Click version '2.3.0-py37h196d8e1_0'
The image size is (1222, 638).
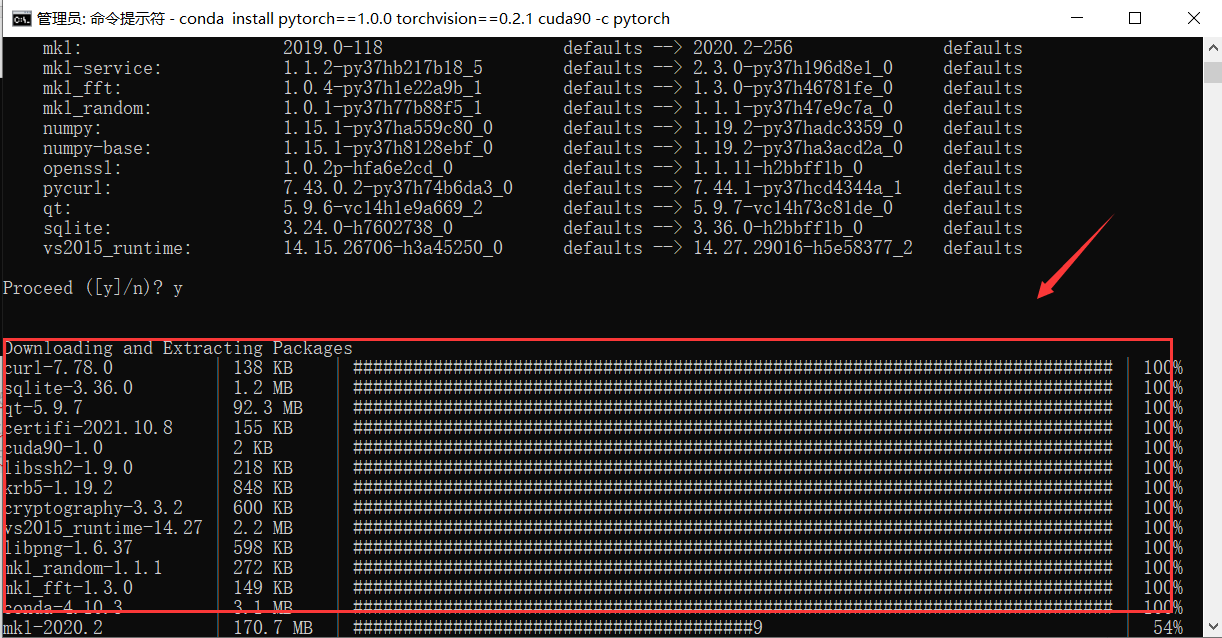(793, 68)
